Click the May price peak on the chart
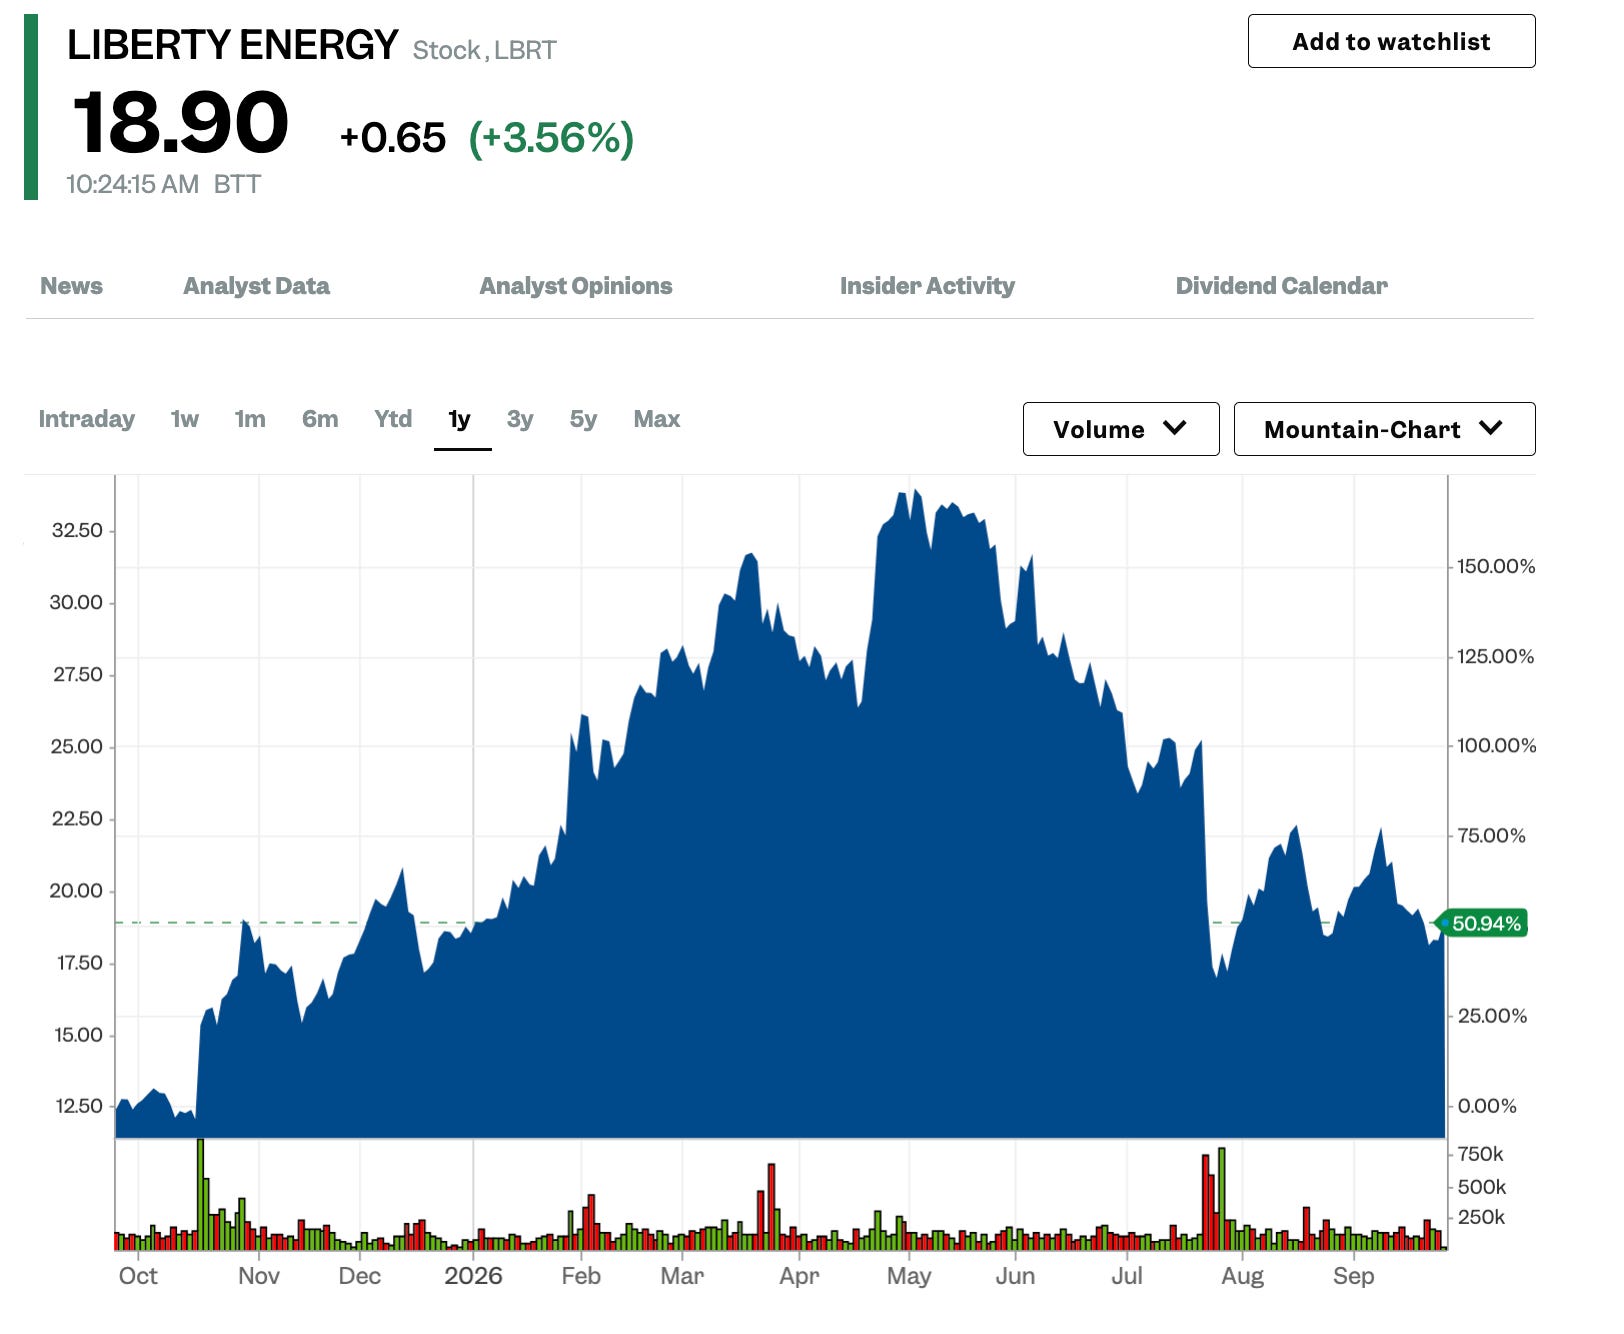The image size is (1624, 1334). (x=915, y=494)
